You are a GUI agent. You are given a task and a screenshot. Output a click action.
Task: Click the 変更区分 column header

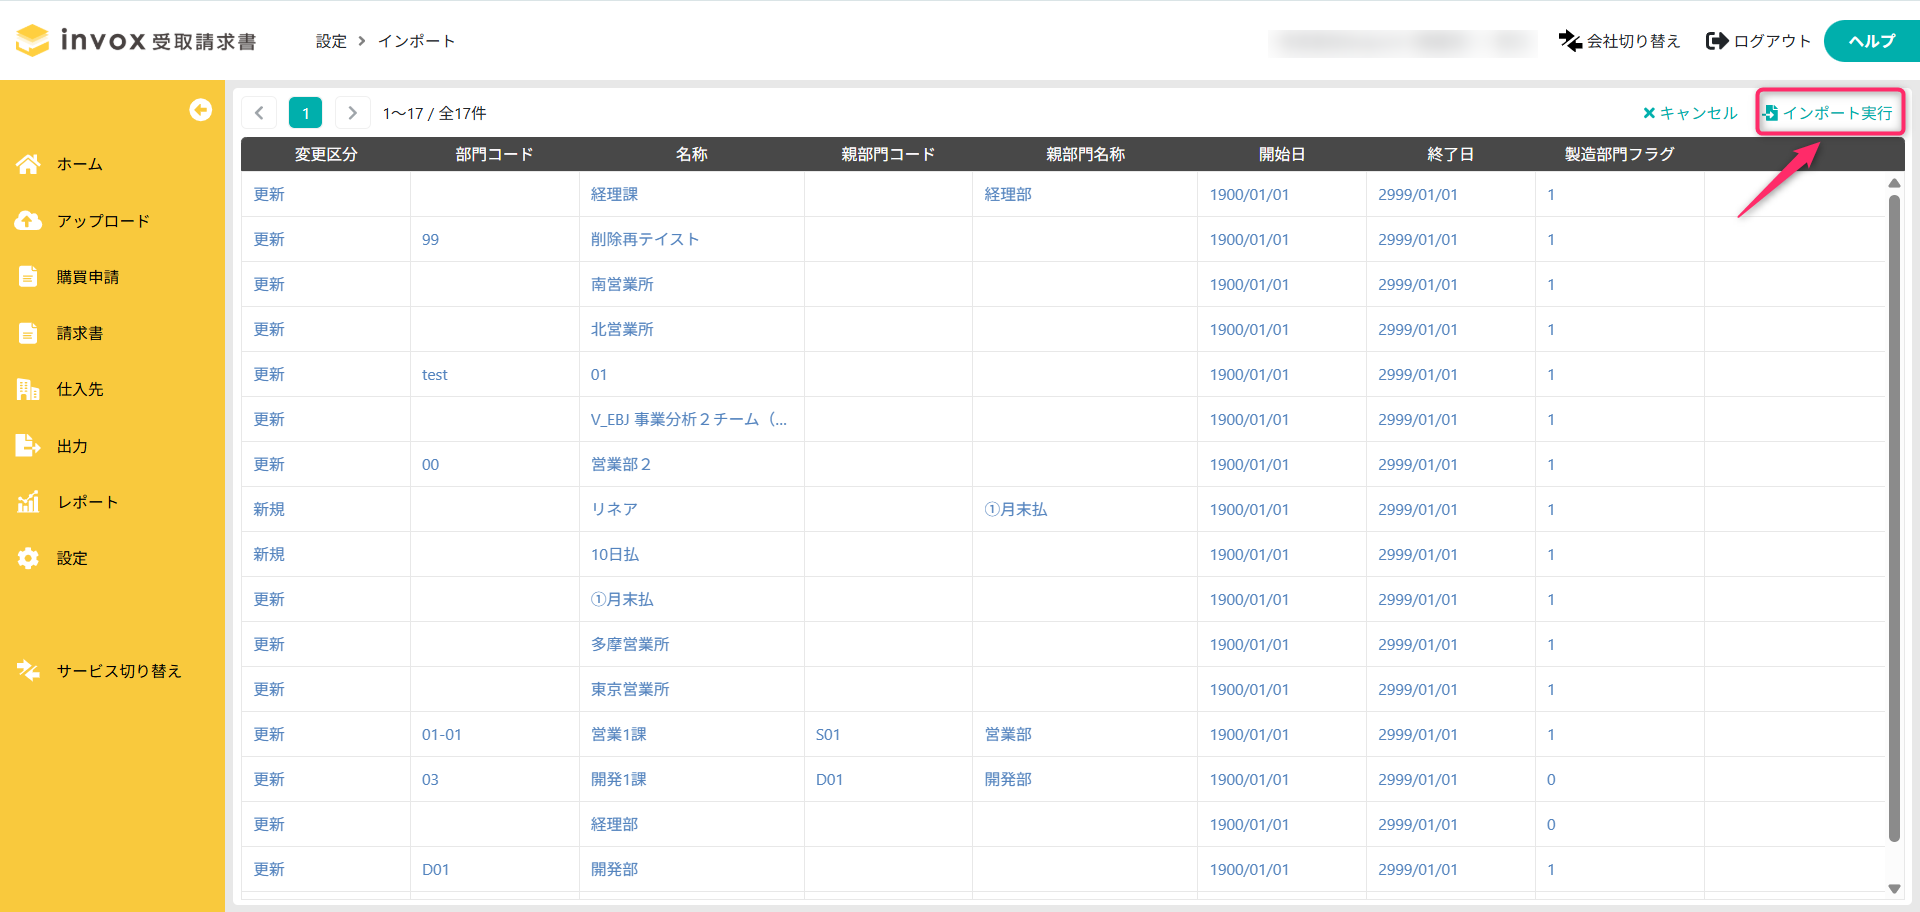tap(326, 154)
